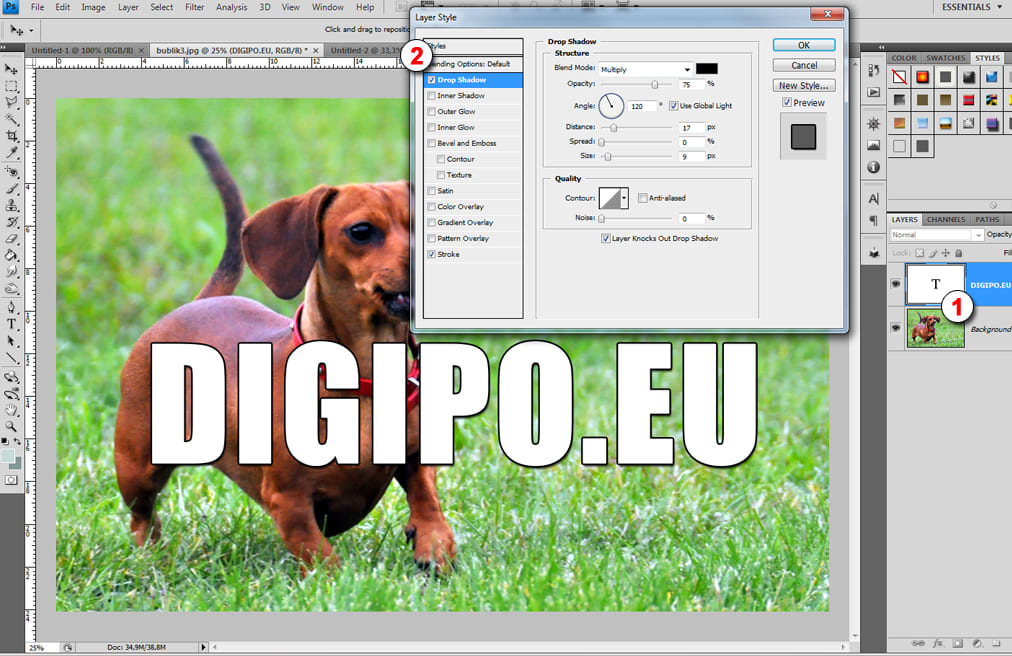Viewport: 1012px width, 656px height.
Task: Expand the layer blending mode Normal dropdown
Action: [936, 235]
